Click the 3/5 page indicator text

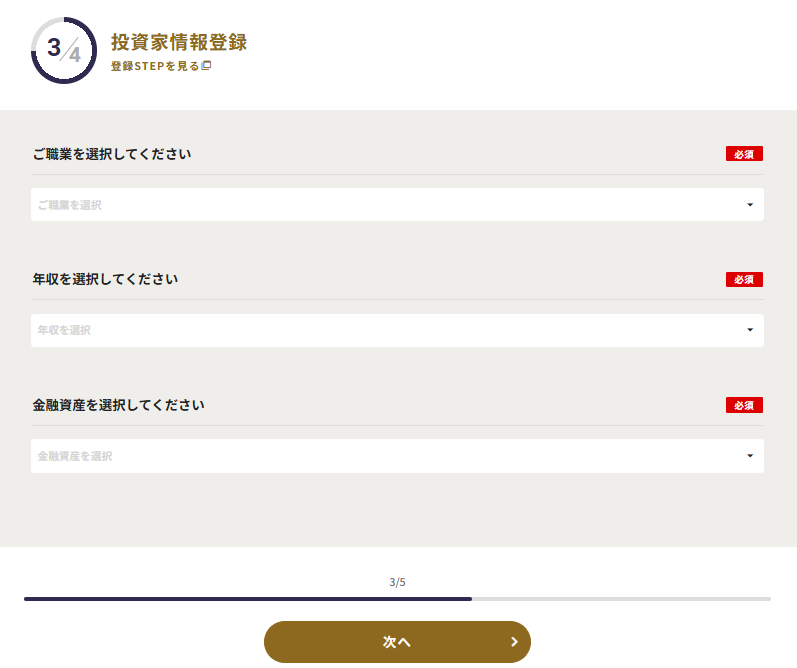pos(397,582)
